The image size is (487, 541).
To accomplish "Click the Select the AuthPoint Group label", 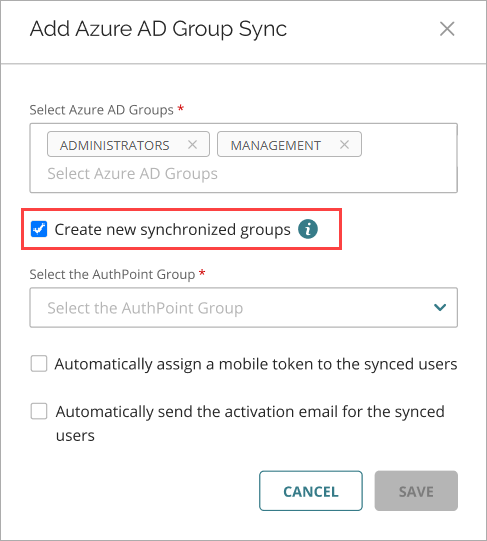I will (112, 274).
